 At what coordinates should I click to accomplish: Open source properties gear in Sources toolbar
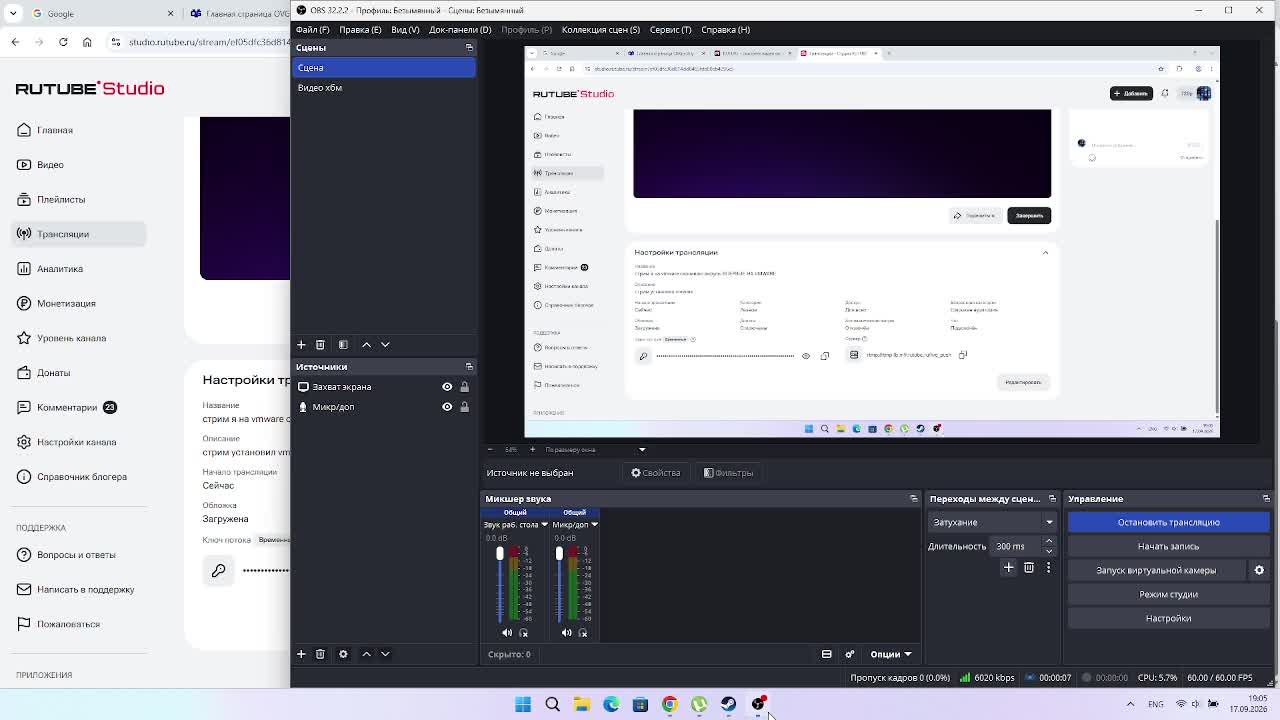tap(343, 654)
